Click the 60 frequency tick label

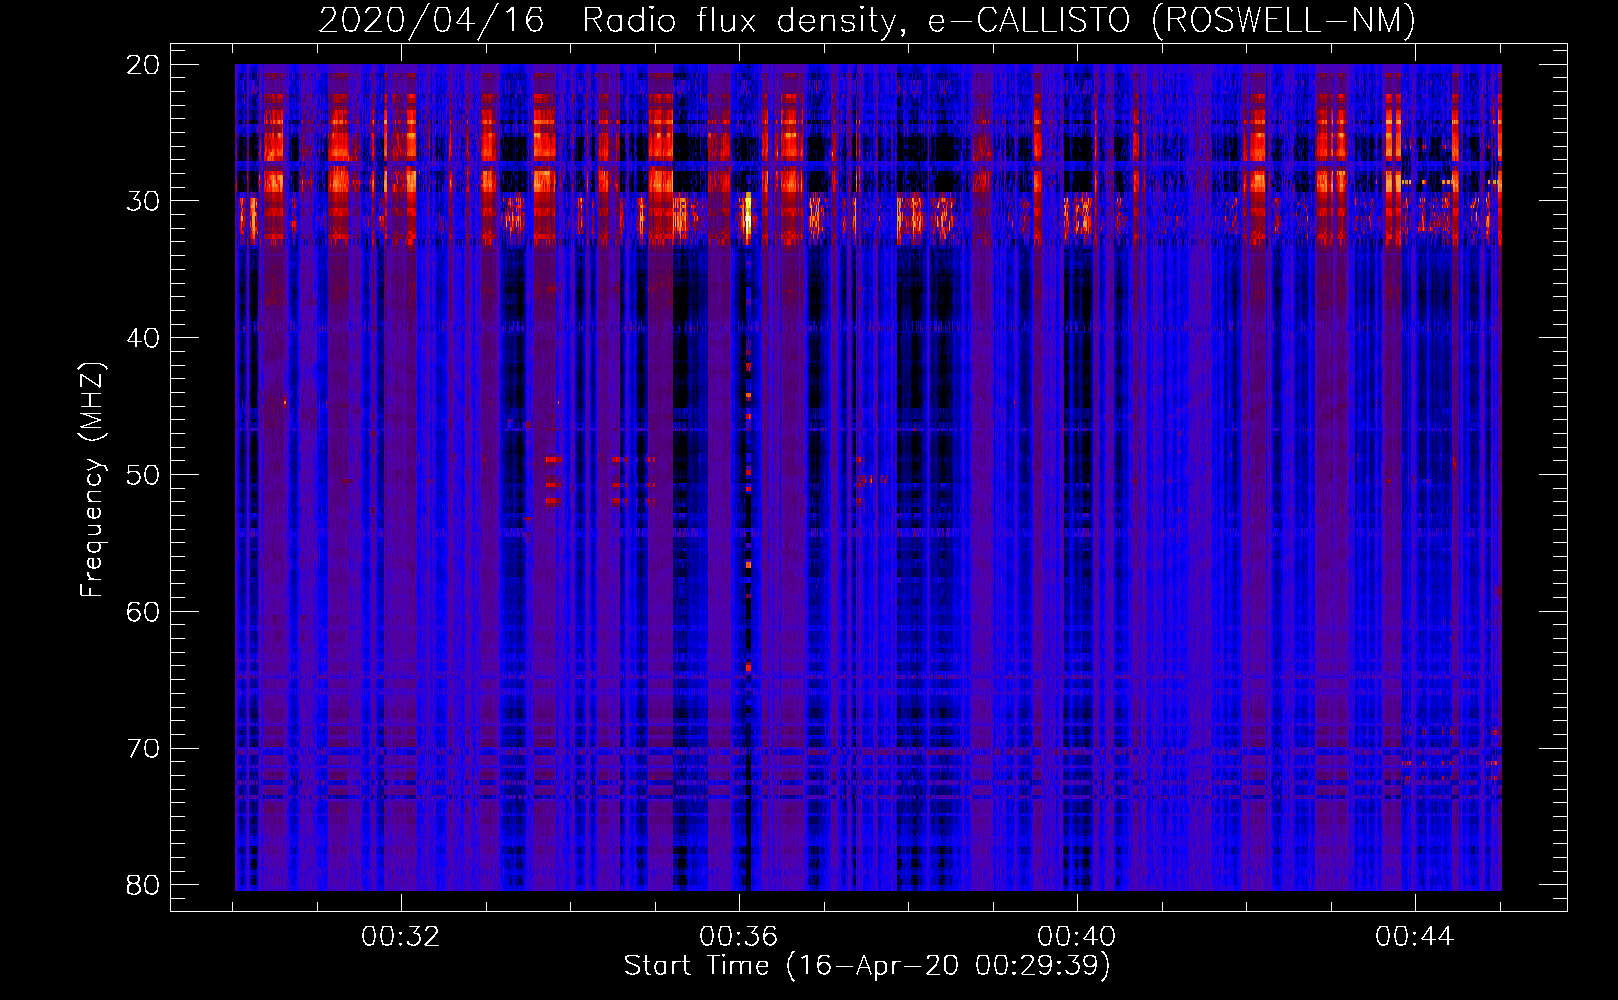tap(143, 612)
